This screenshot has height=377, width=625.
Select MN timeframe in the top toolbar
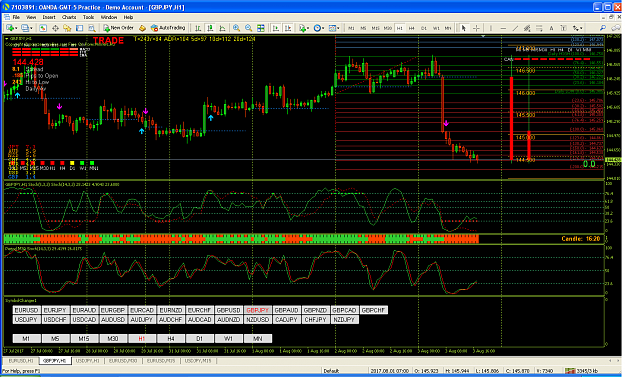pos(448,28)
